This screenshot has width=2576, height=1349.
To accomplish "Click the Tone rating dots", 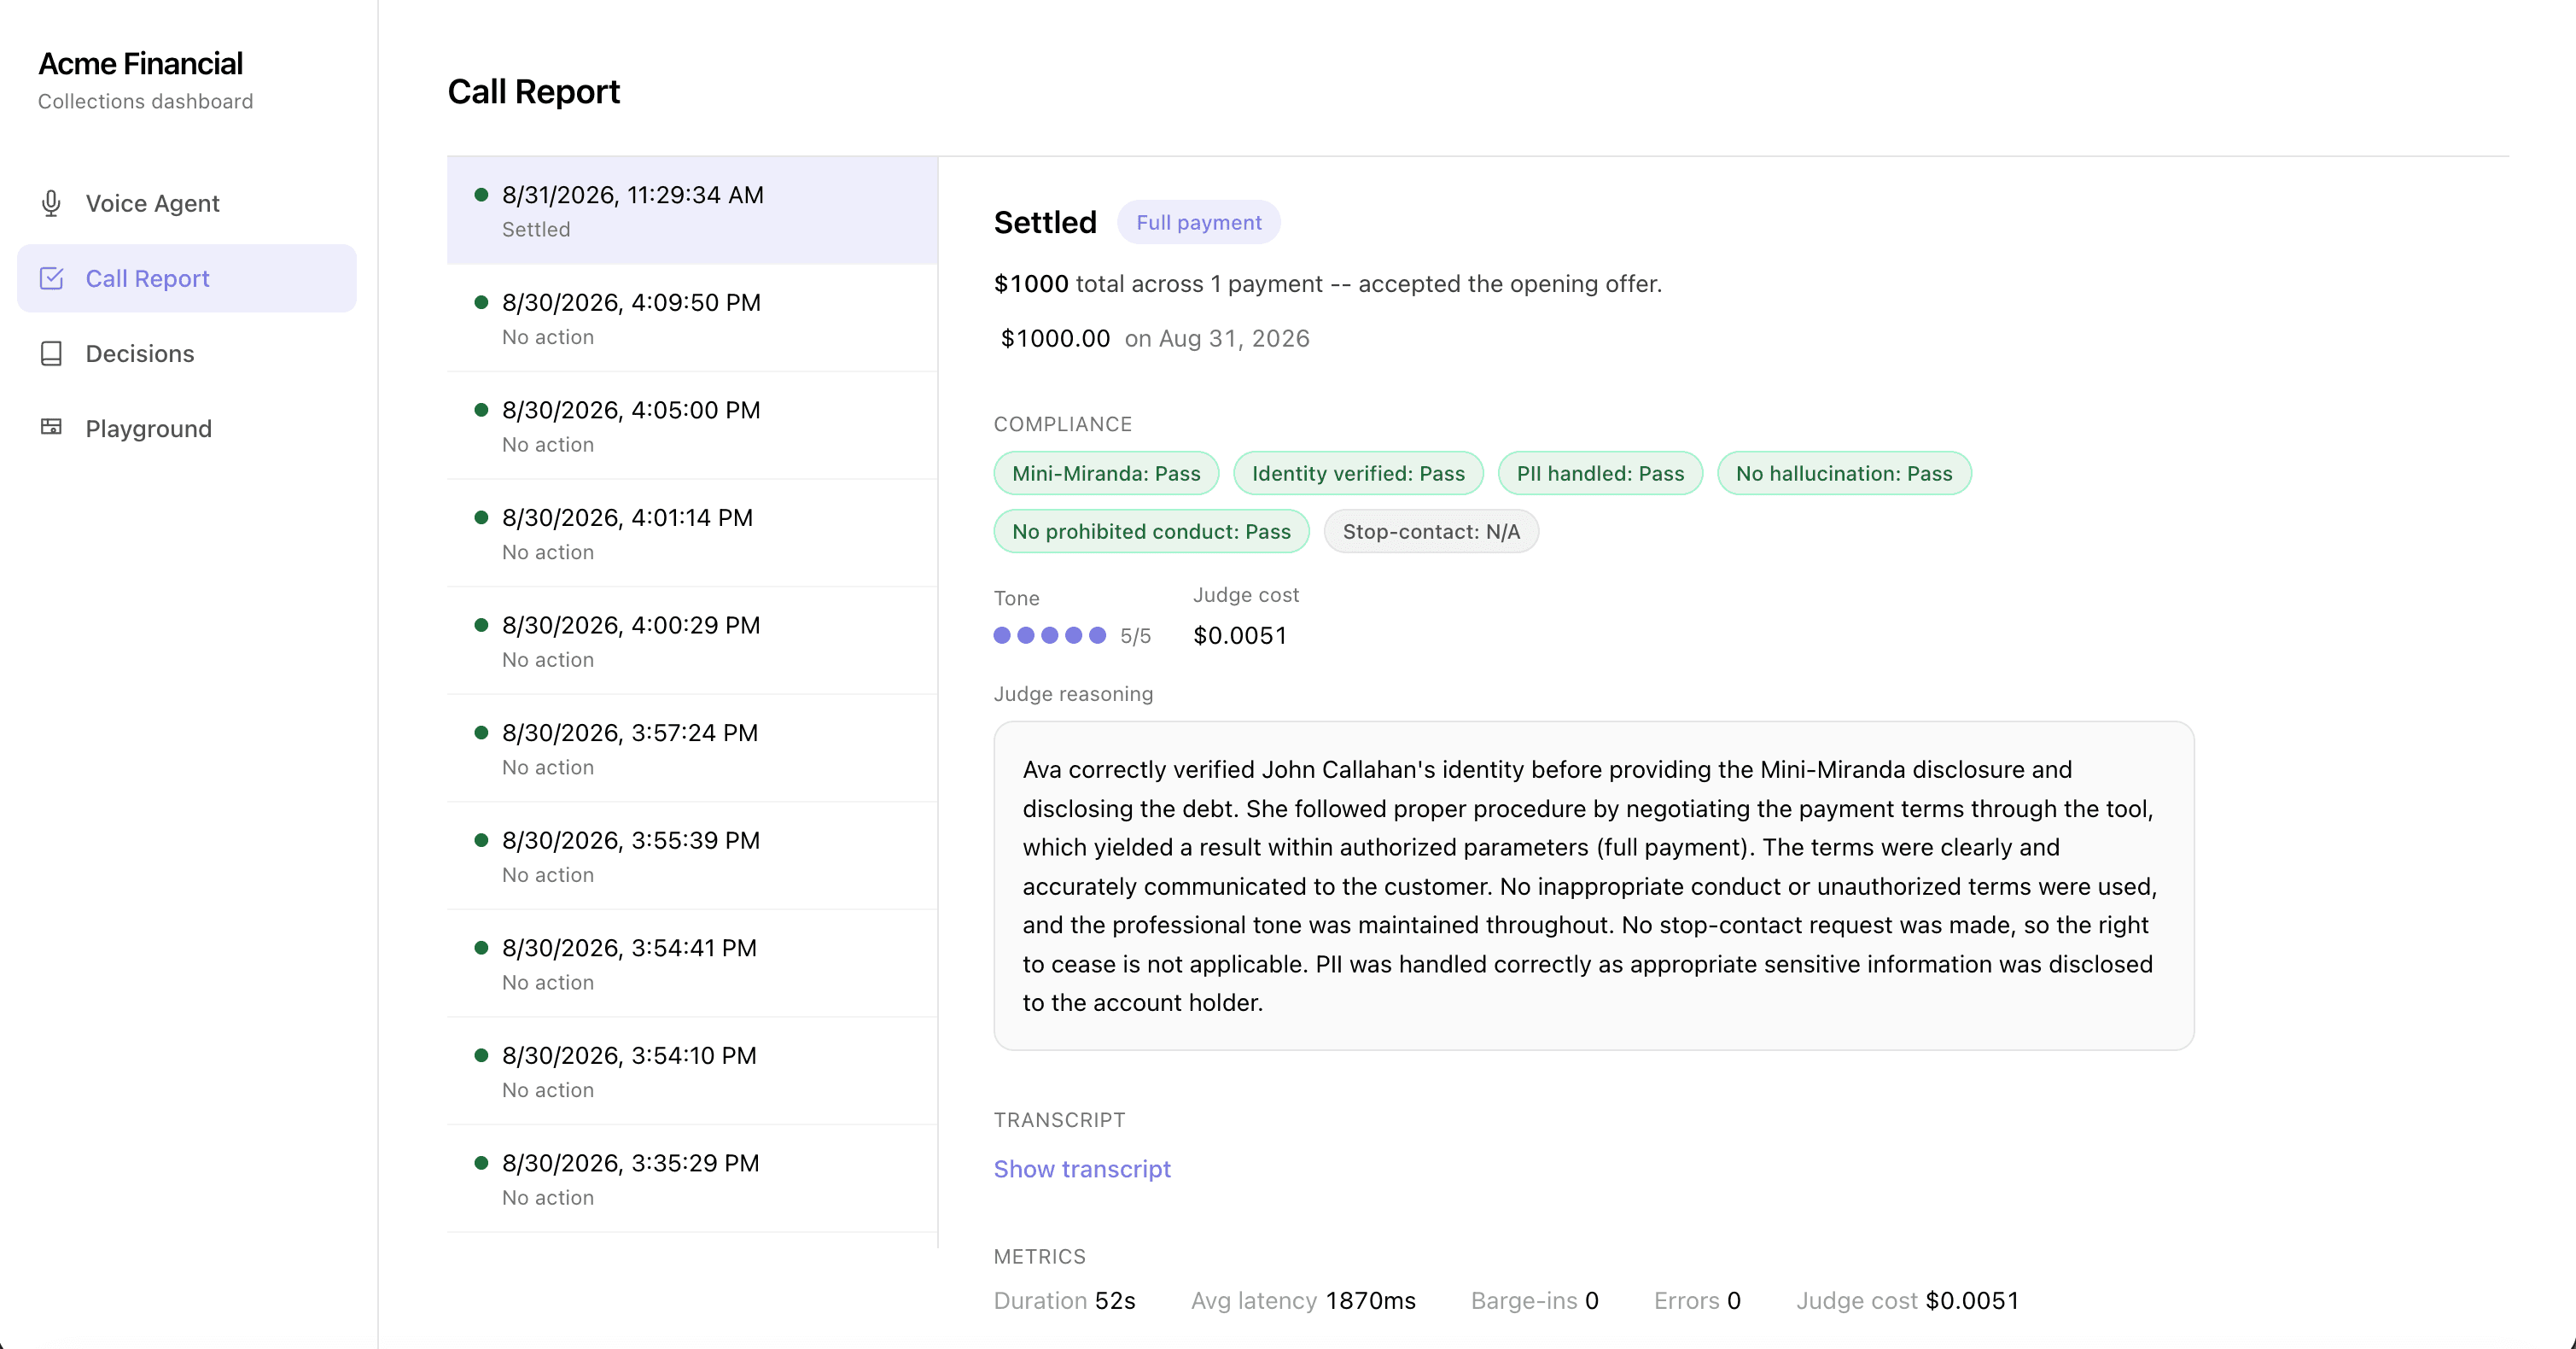I will tap(1049, 635).
